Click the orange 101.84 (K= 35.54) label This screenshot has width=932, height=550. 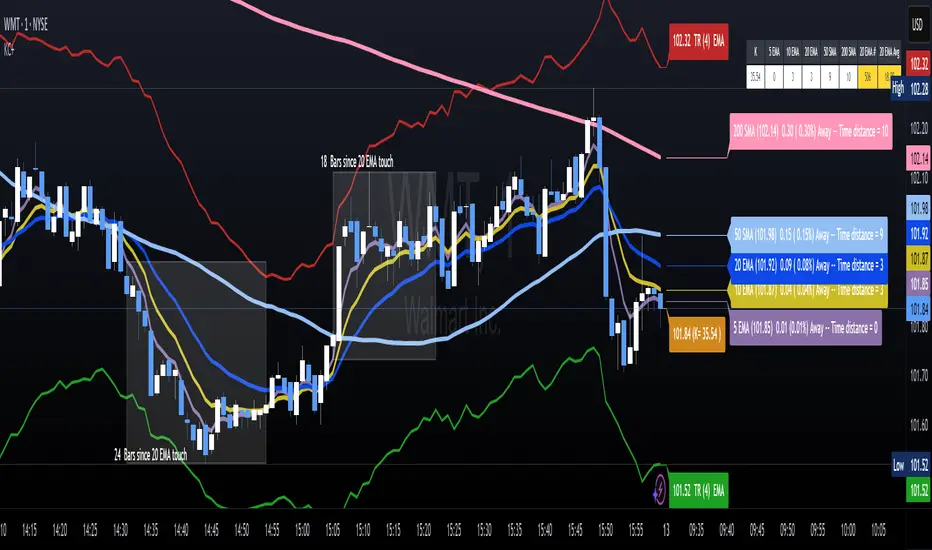coord(697,334)
